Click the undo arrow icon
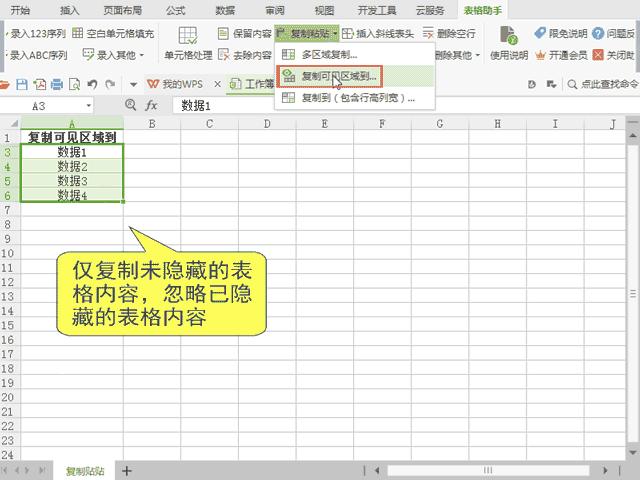 [x=92, y=84]
